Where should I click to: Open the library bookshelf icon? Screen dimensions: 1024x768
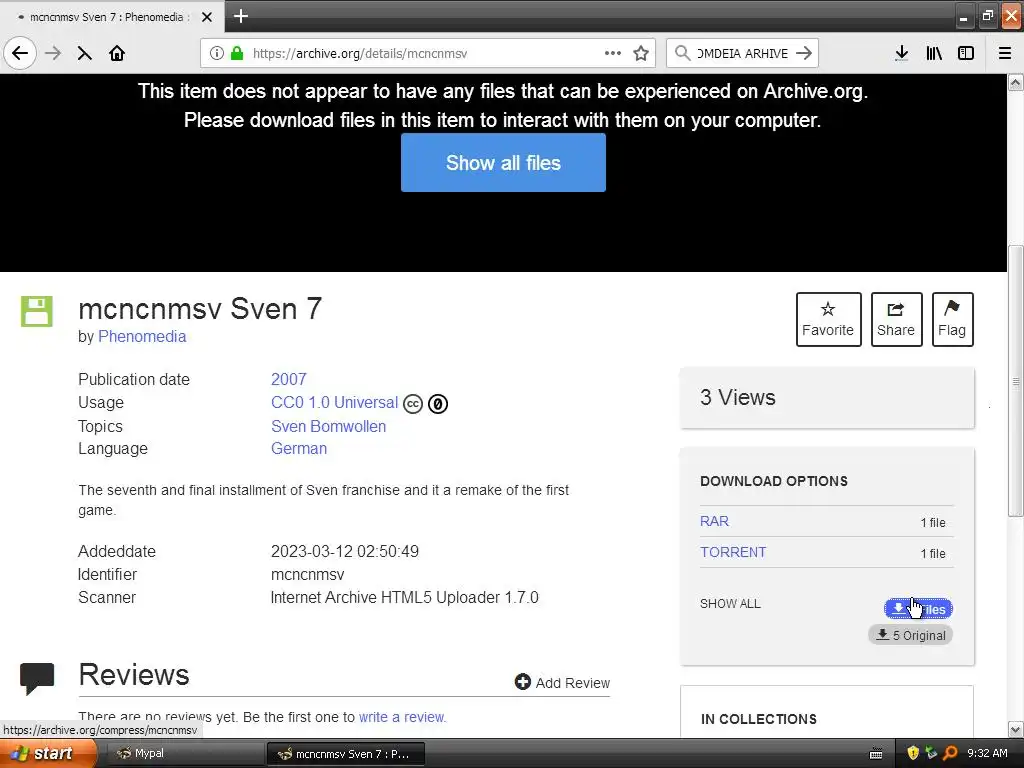click(934, 53)
